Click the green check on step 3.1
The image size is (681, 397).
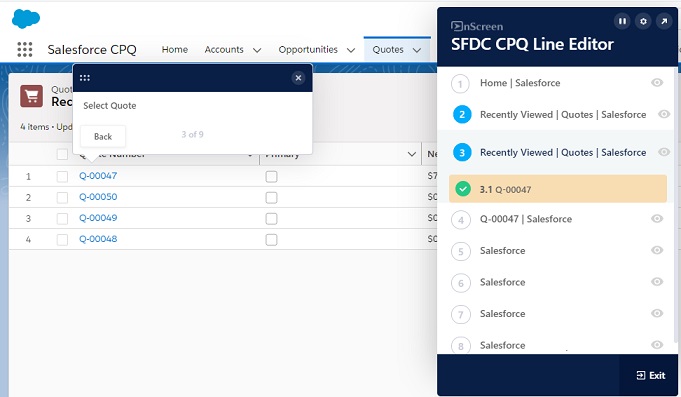tap(463, 189)
